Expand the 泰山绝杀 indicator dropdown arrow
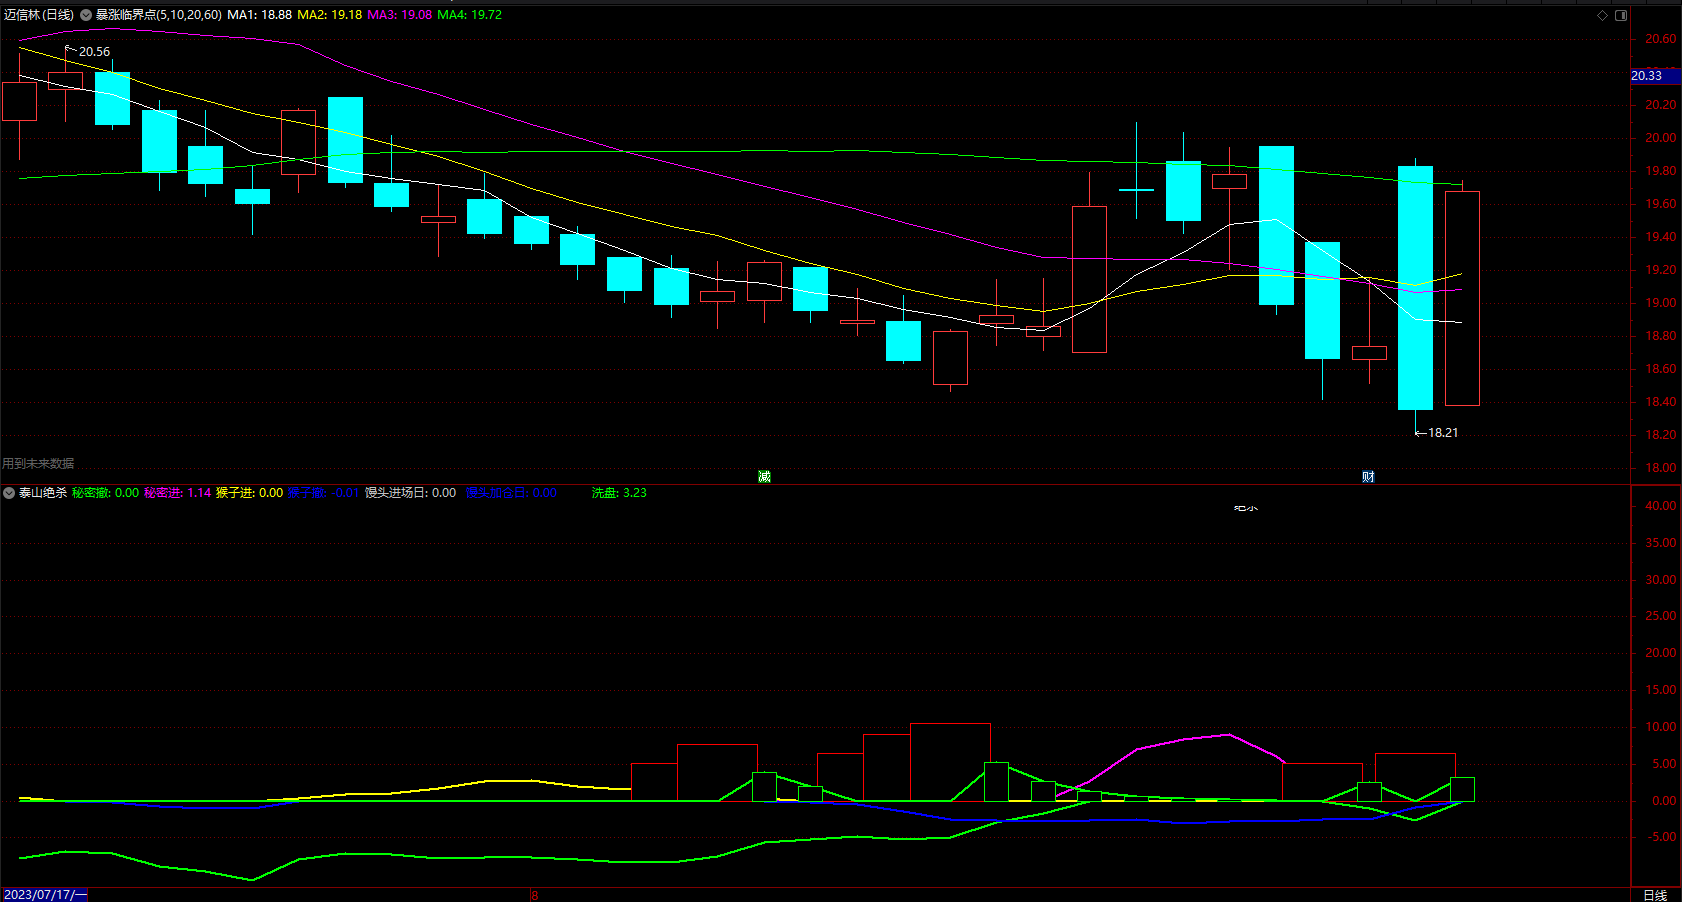 9,493
